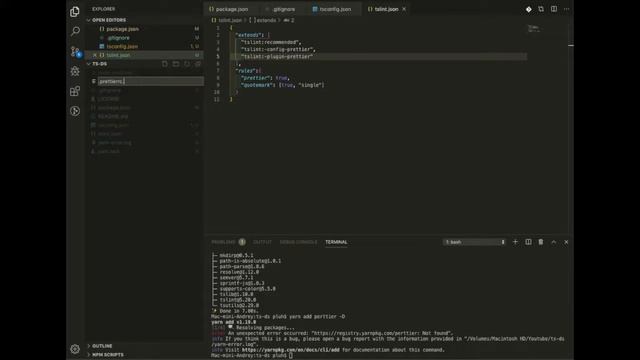Open the Output panel tab

click(x=262, y=242)
